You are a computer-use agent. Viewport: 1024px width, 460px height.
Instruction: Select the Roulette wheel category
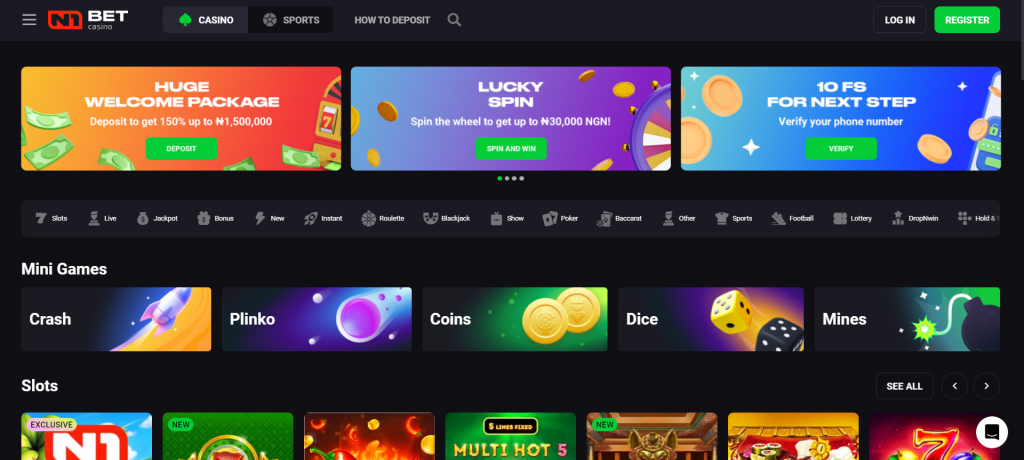(383, 218)
